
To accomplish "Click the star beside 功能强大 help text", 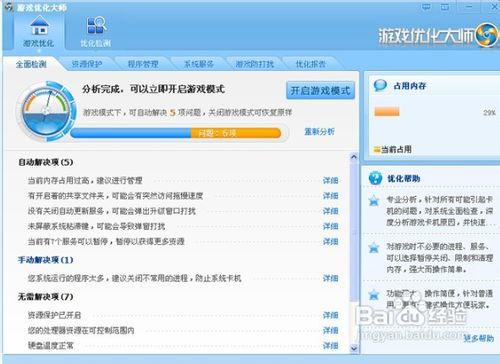I will pos(374,295).
